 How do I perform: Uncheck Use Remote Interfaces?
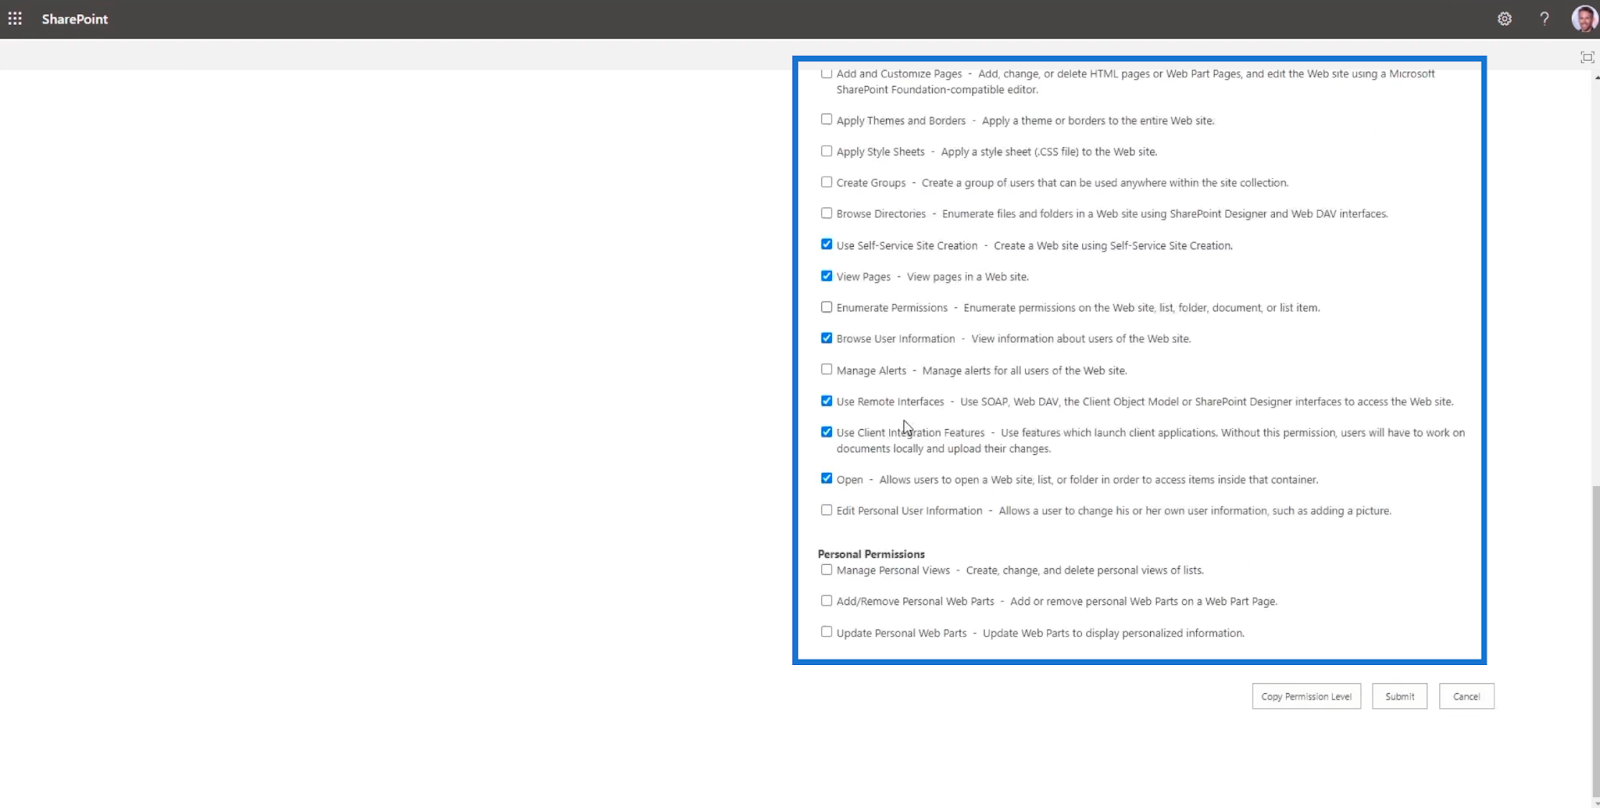[826, 401]
